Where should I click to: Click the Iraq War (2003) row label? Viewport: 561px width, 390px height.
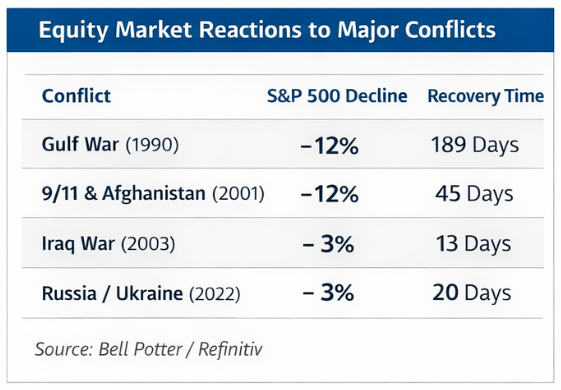(108, 244)
